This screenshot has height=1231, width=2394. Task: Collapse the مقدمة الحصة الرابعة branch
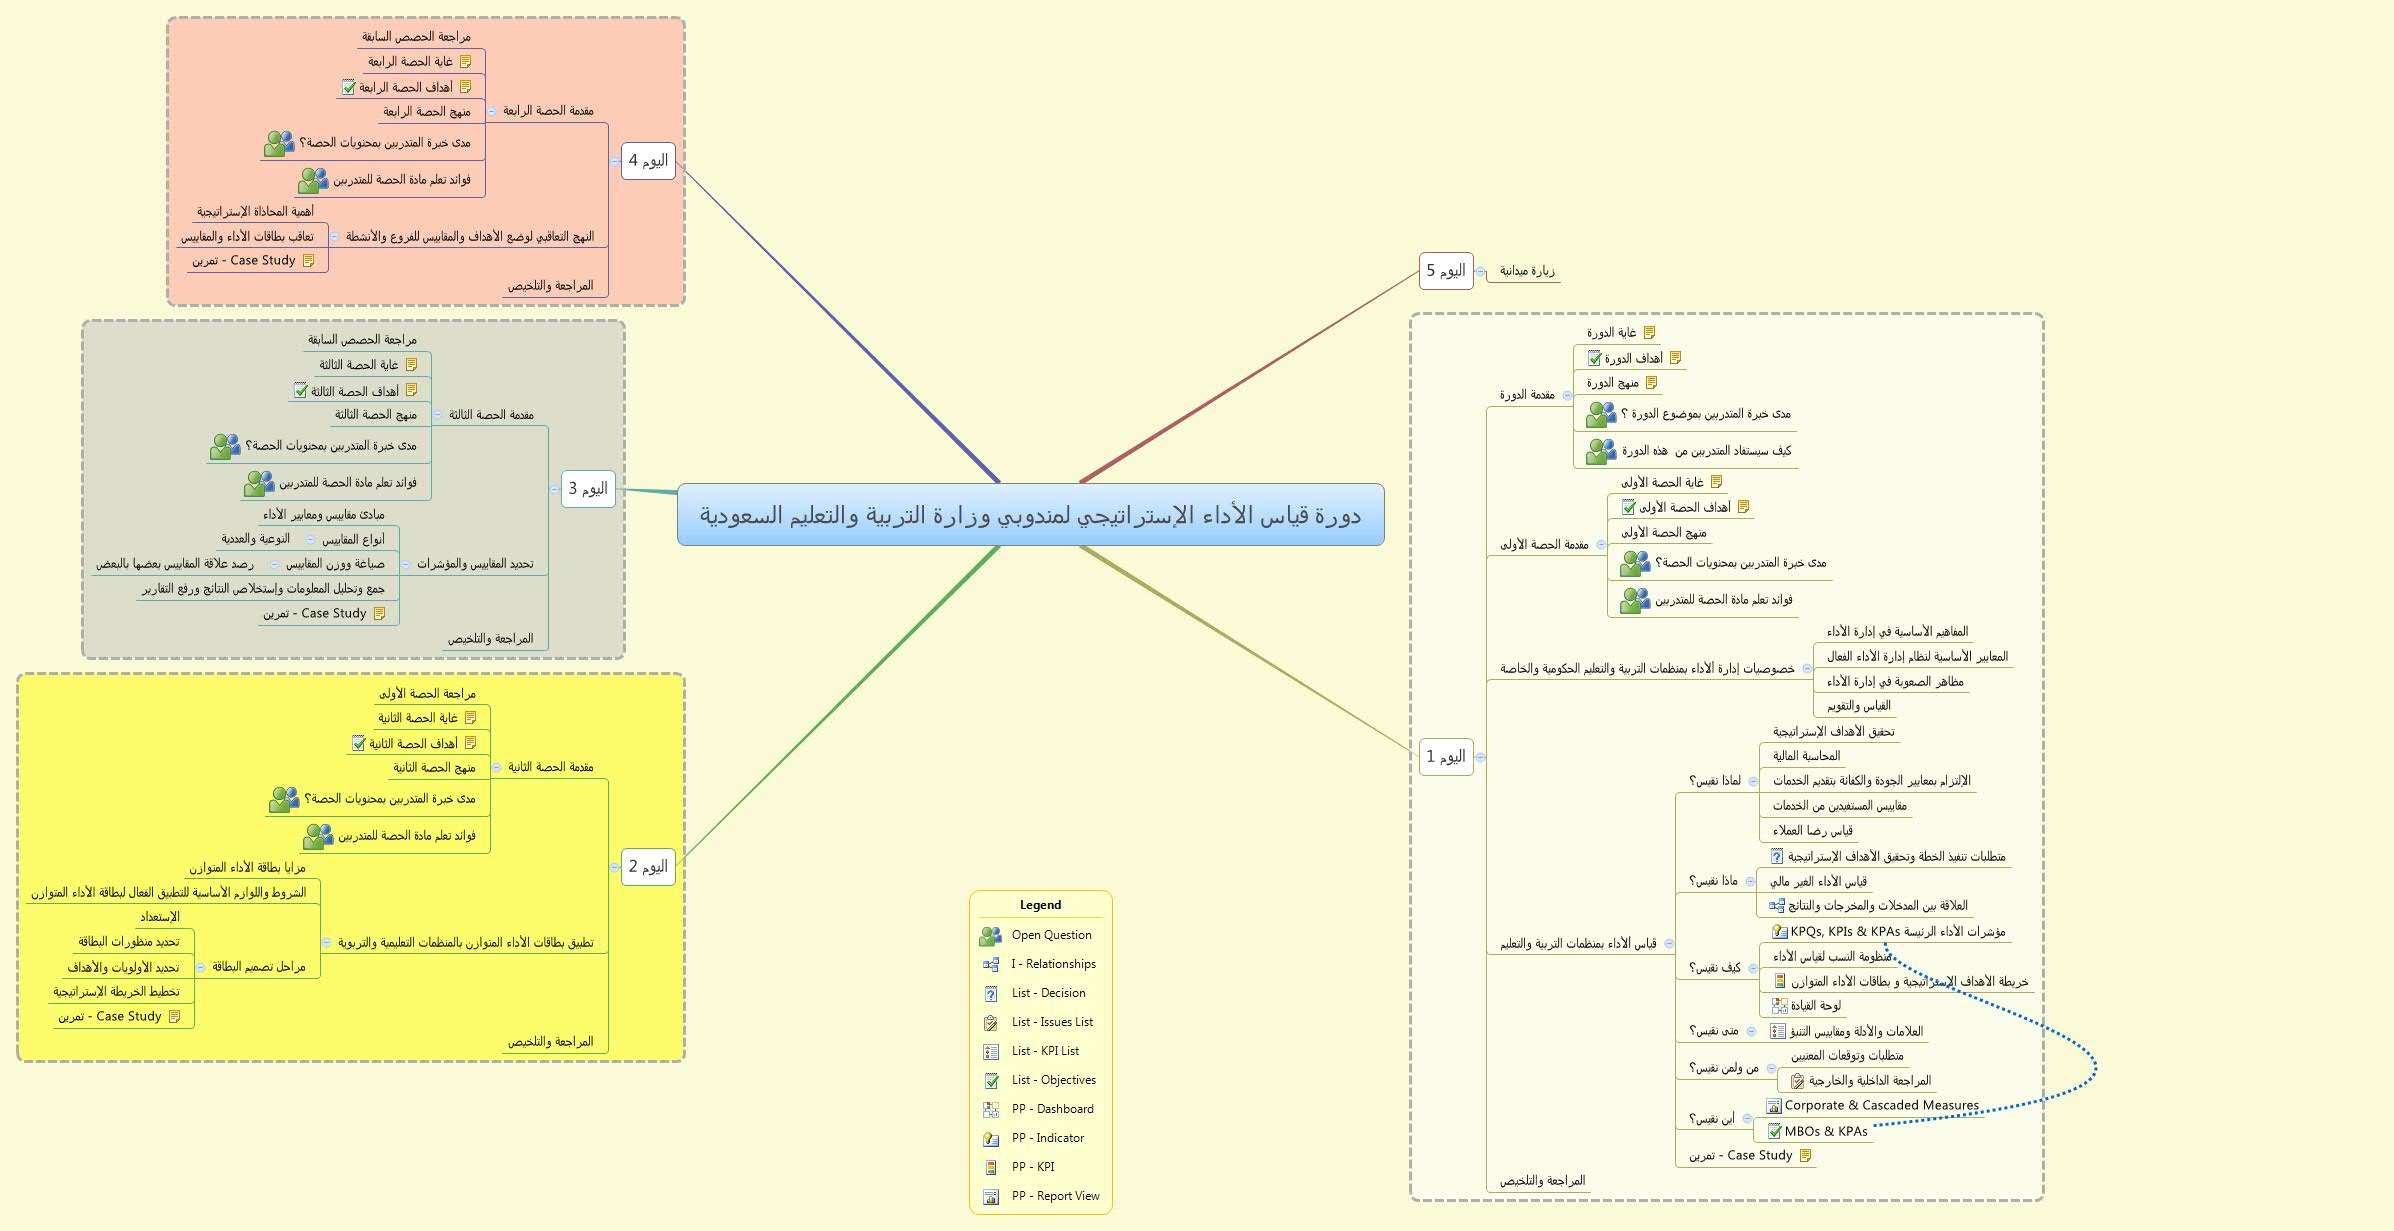492,111
